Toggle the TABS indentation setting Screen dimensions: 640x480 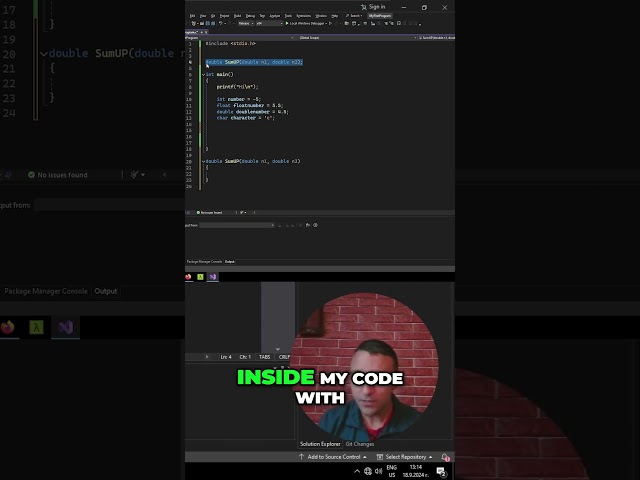coord(264,357)
